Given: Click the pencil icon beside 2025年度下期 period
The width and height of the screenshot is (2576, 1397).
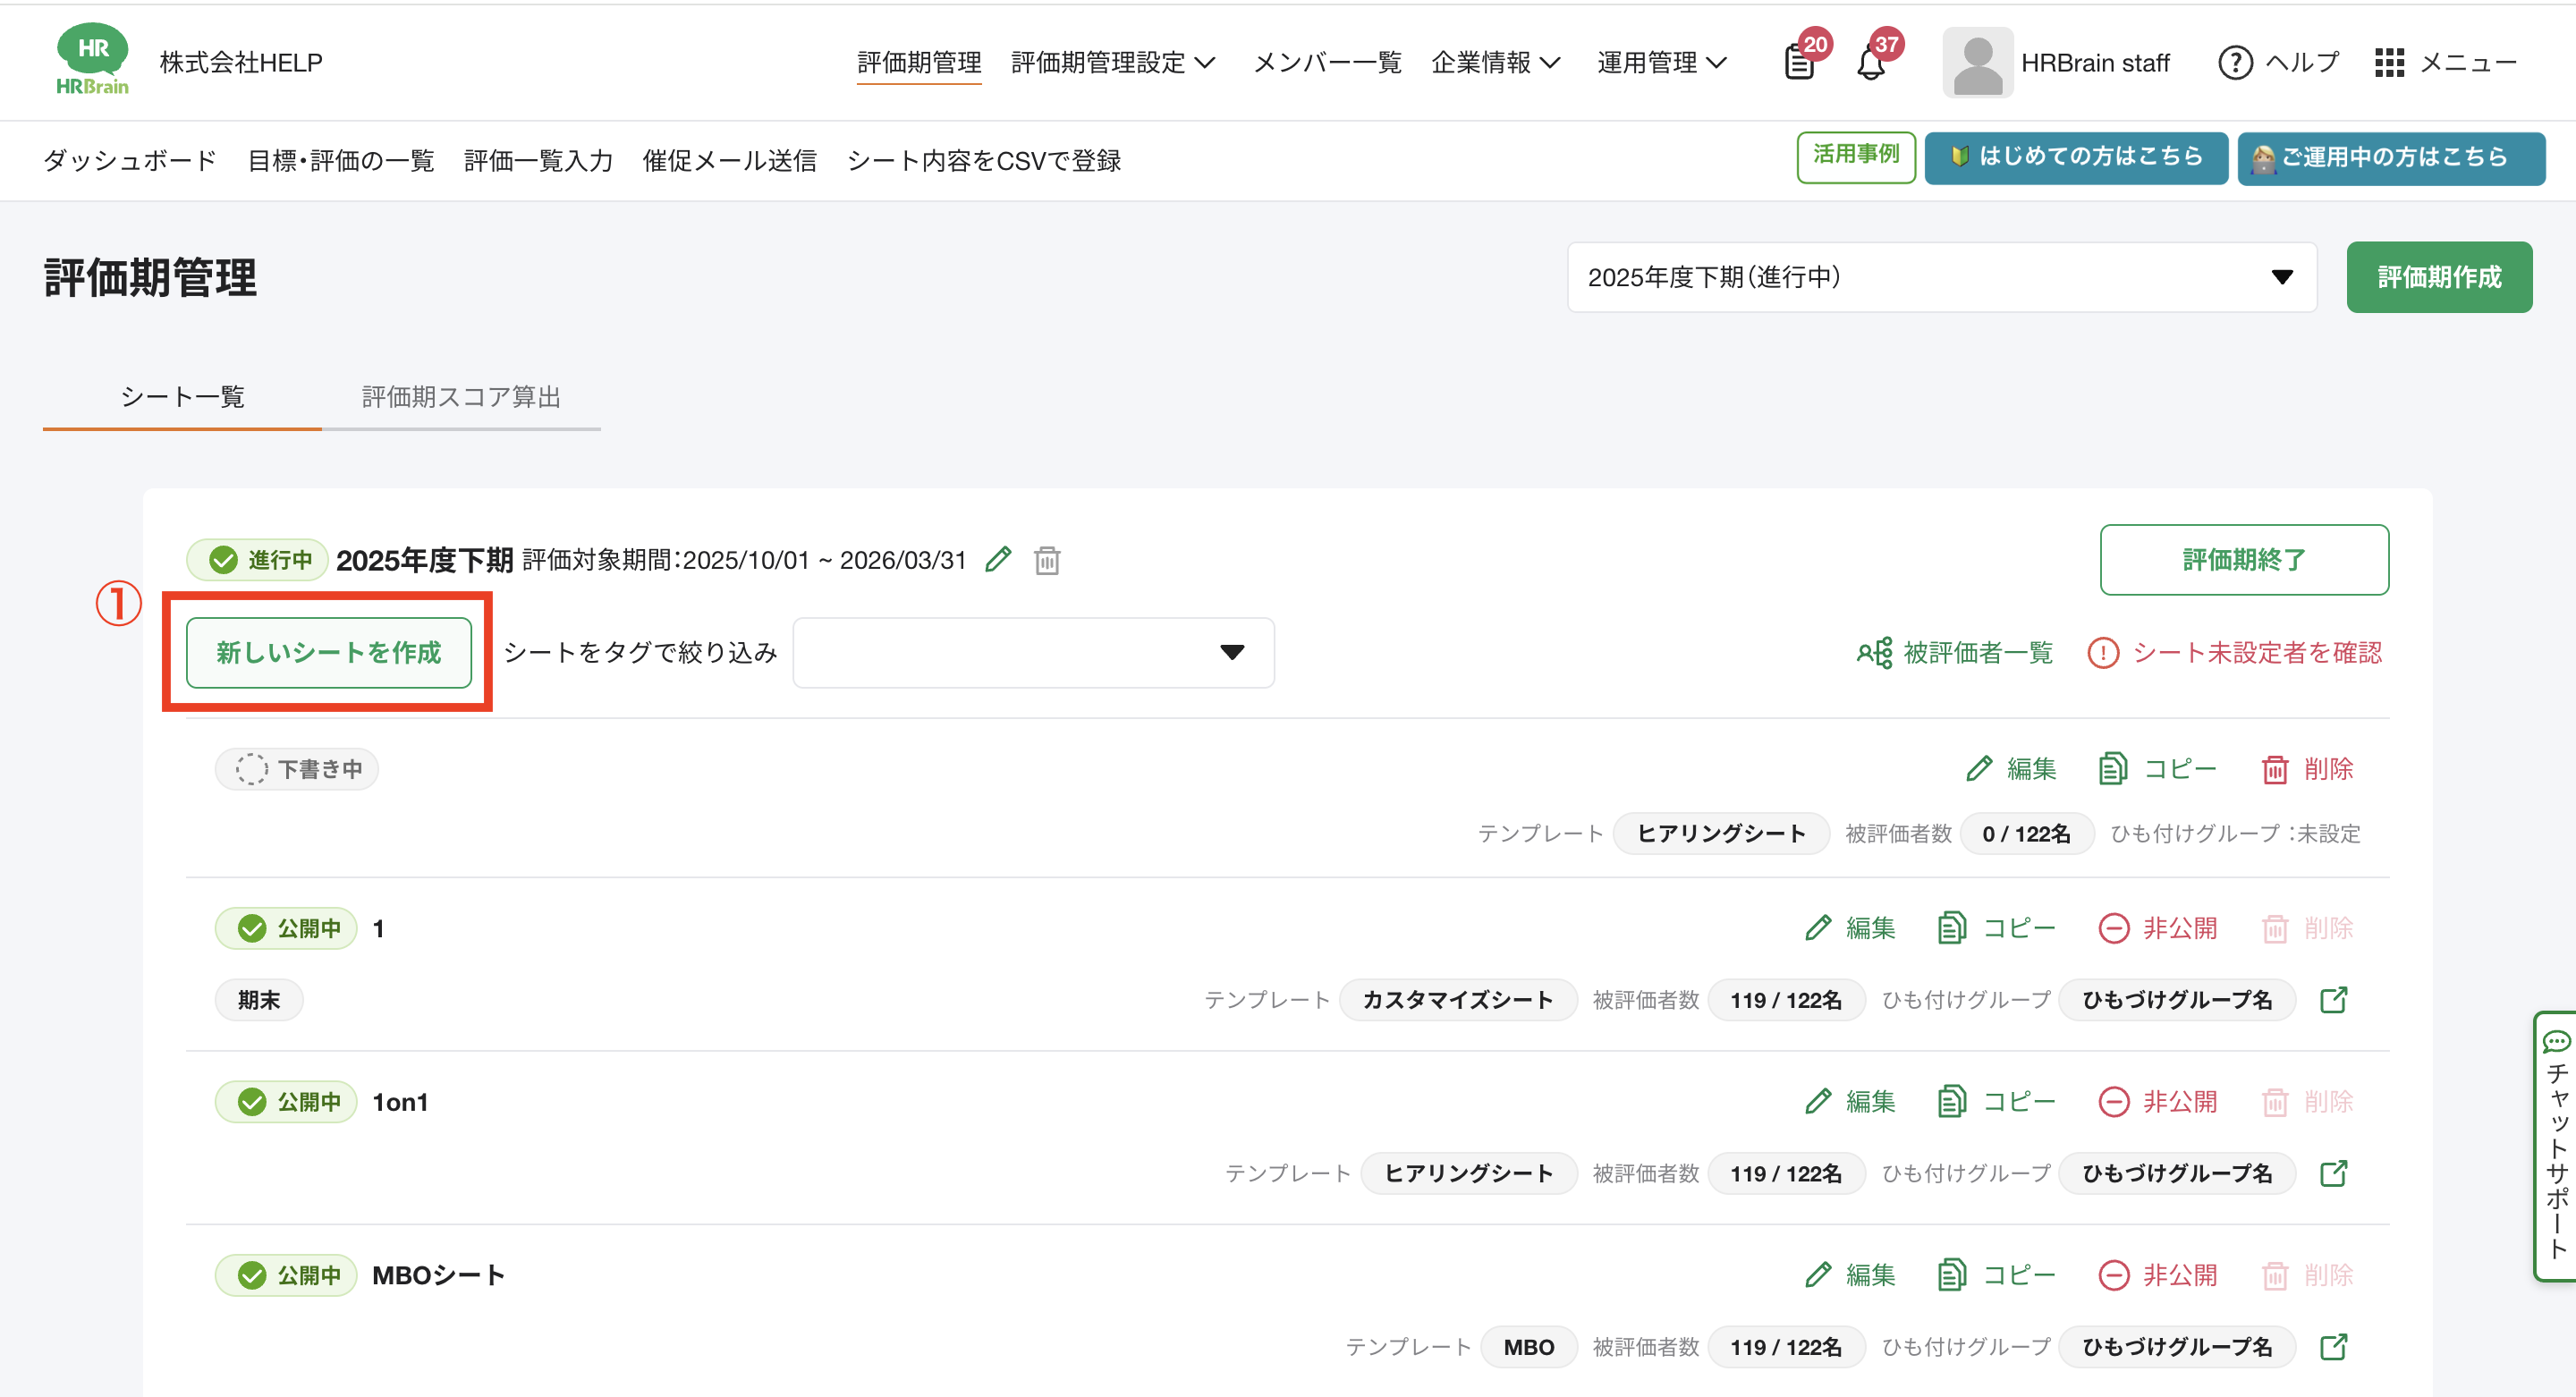Looking at the screenshot, I should pyautogui.click(x=998, y=559).
